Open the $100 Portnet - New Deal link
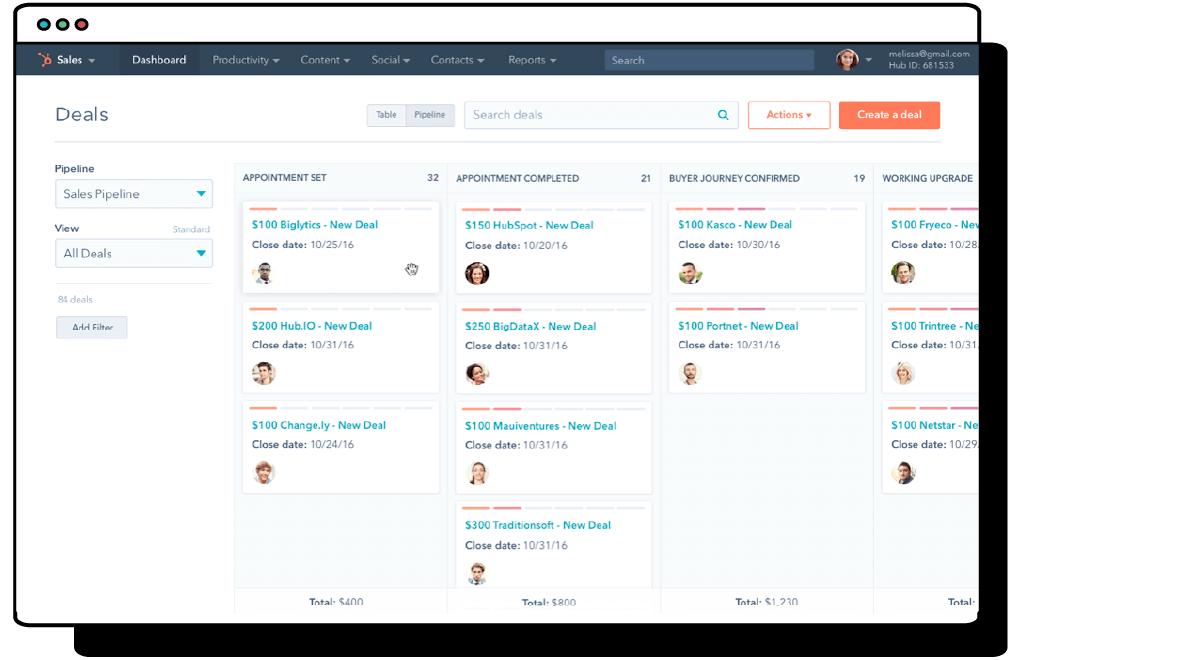Viewport: 1201px width, 660px height. [738, 326]
